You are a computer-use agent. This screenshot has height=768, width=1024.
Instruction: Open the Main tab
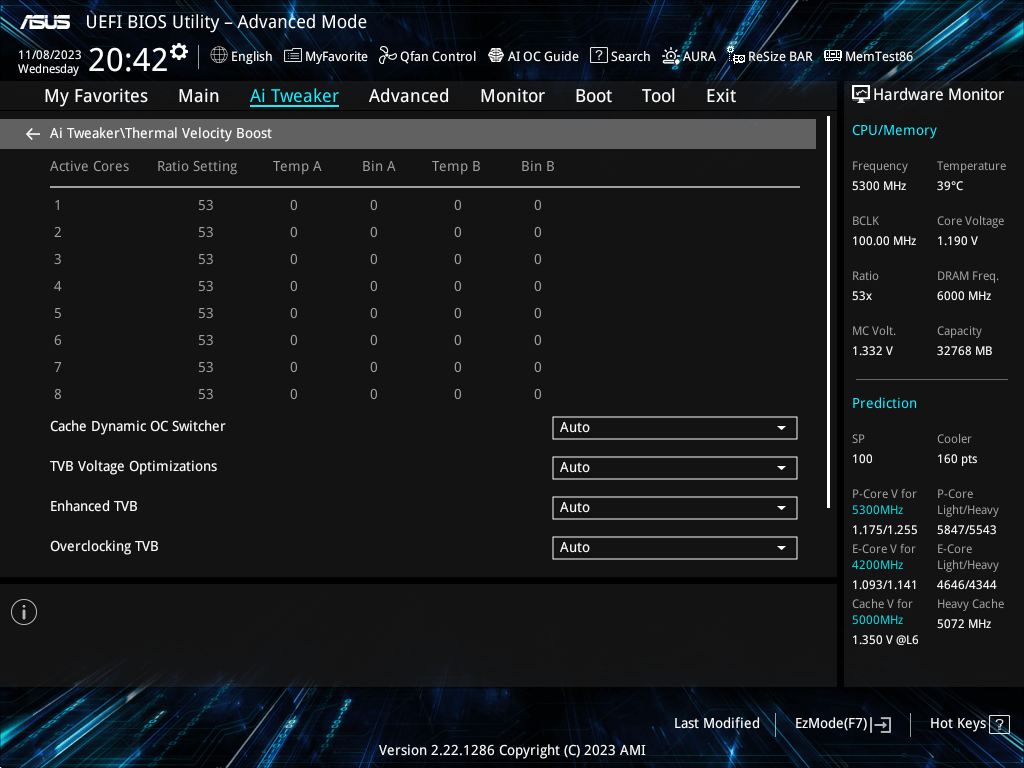tap(199, 96)
